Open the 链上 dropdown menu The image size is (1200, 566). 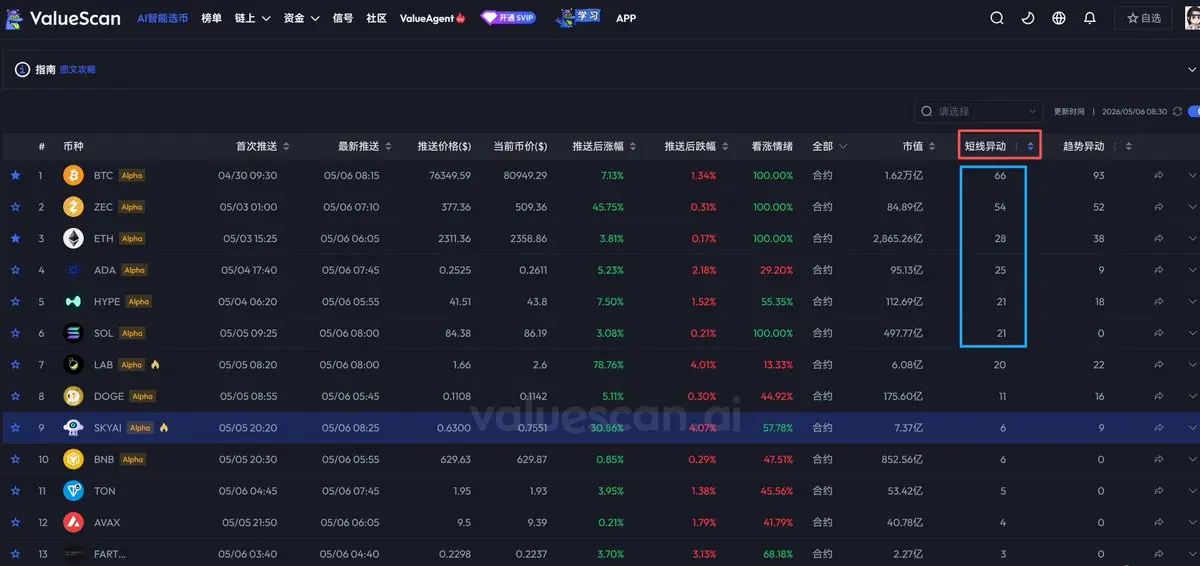click(253, 18)
